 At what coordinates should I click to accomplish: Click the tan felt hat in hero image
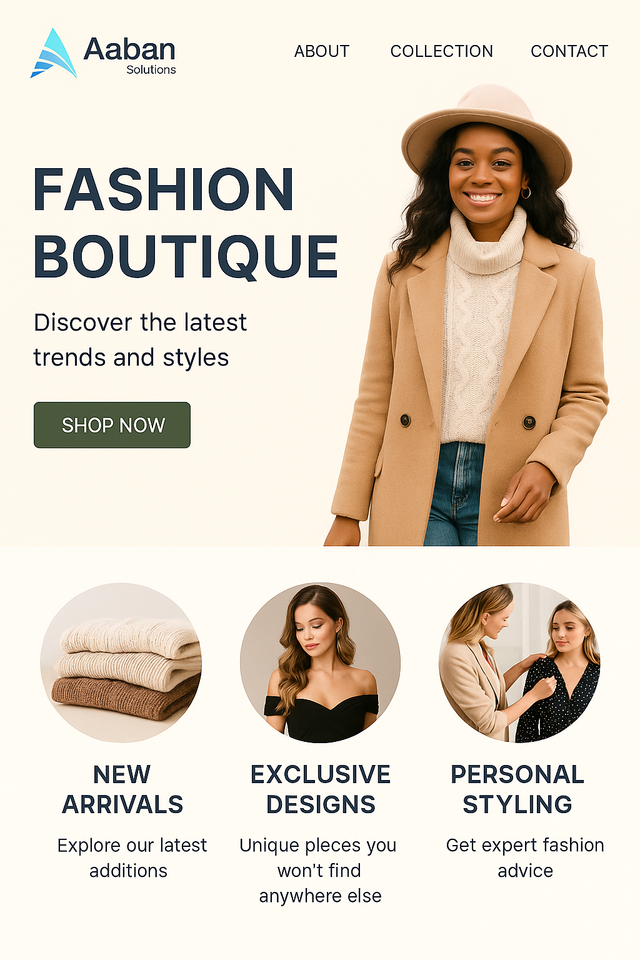point(487,129)
